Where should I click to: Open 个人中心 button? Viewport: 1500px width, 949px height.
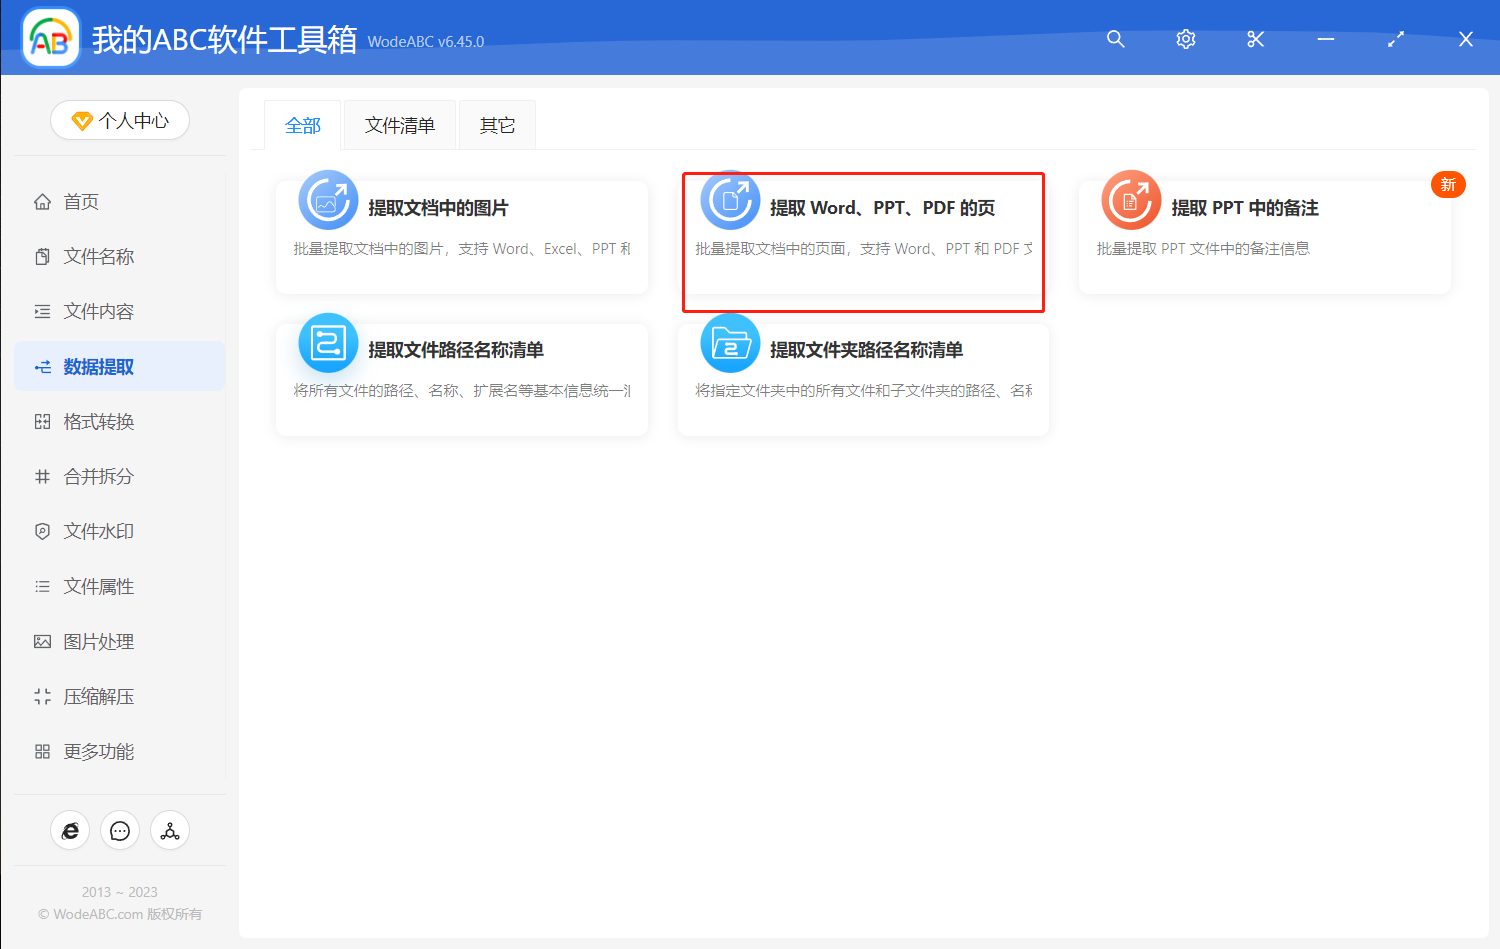click(x=120, y=120)
